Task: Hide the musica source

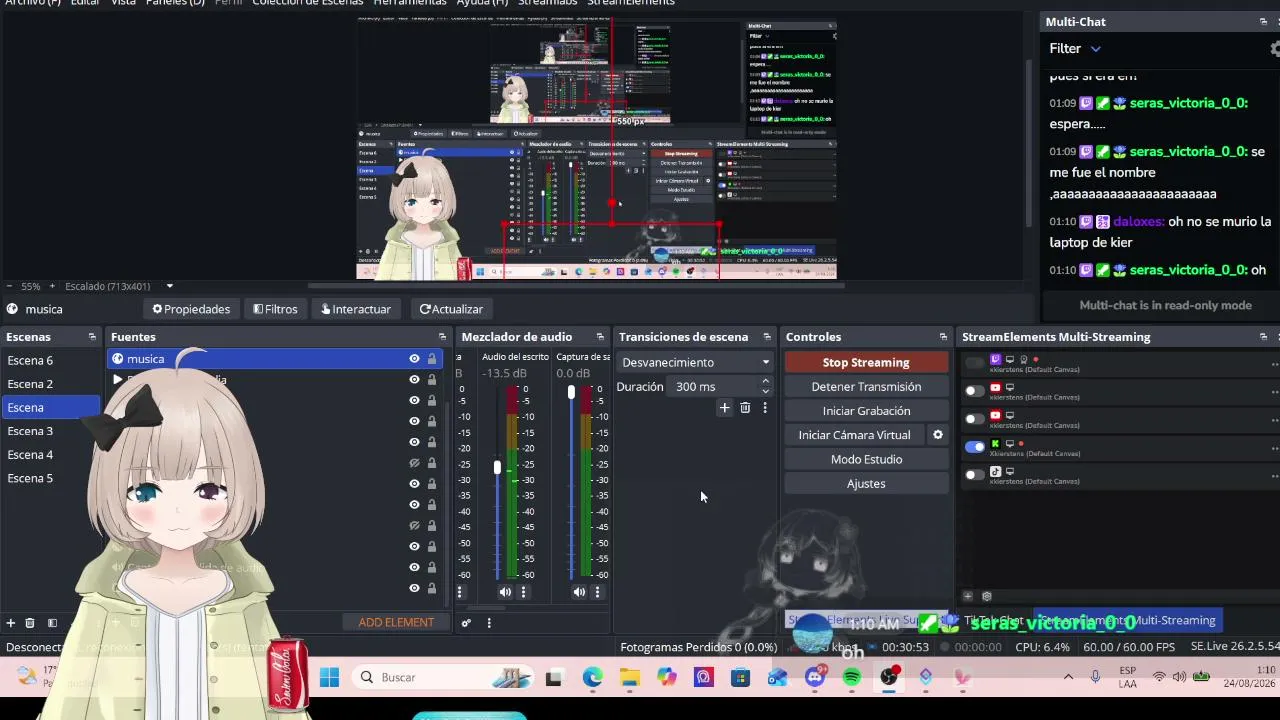Action: [414, 359]
